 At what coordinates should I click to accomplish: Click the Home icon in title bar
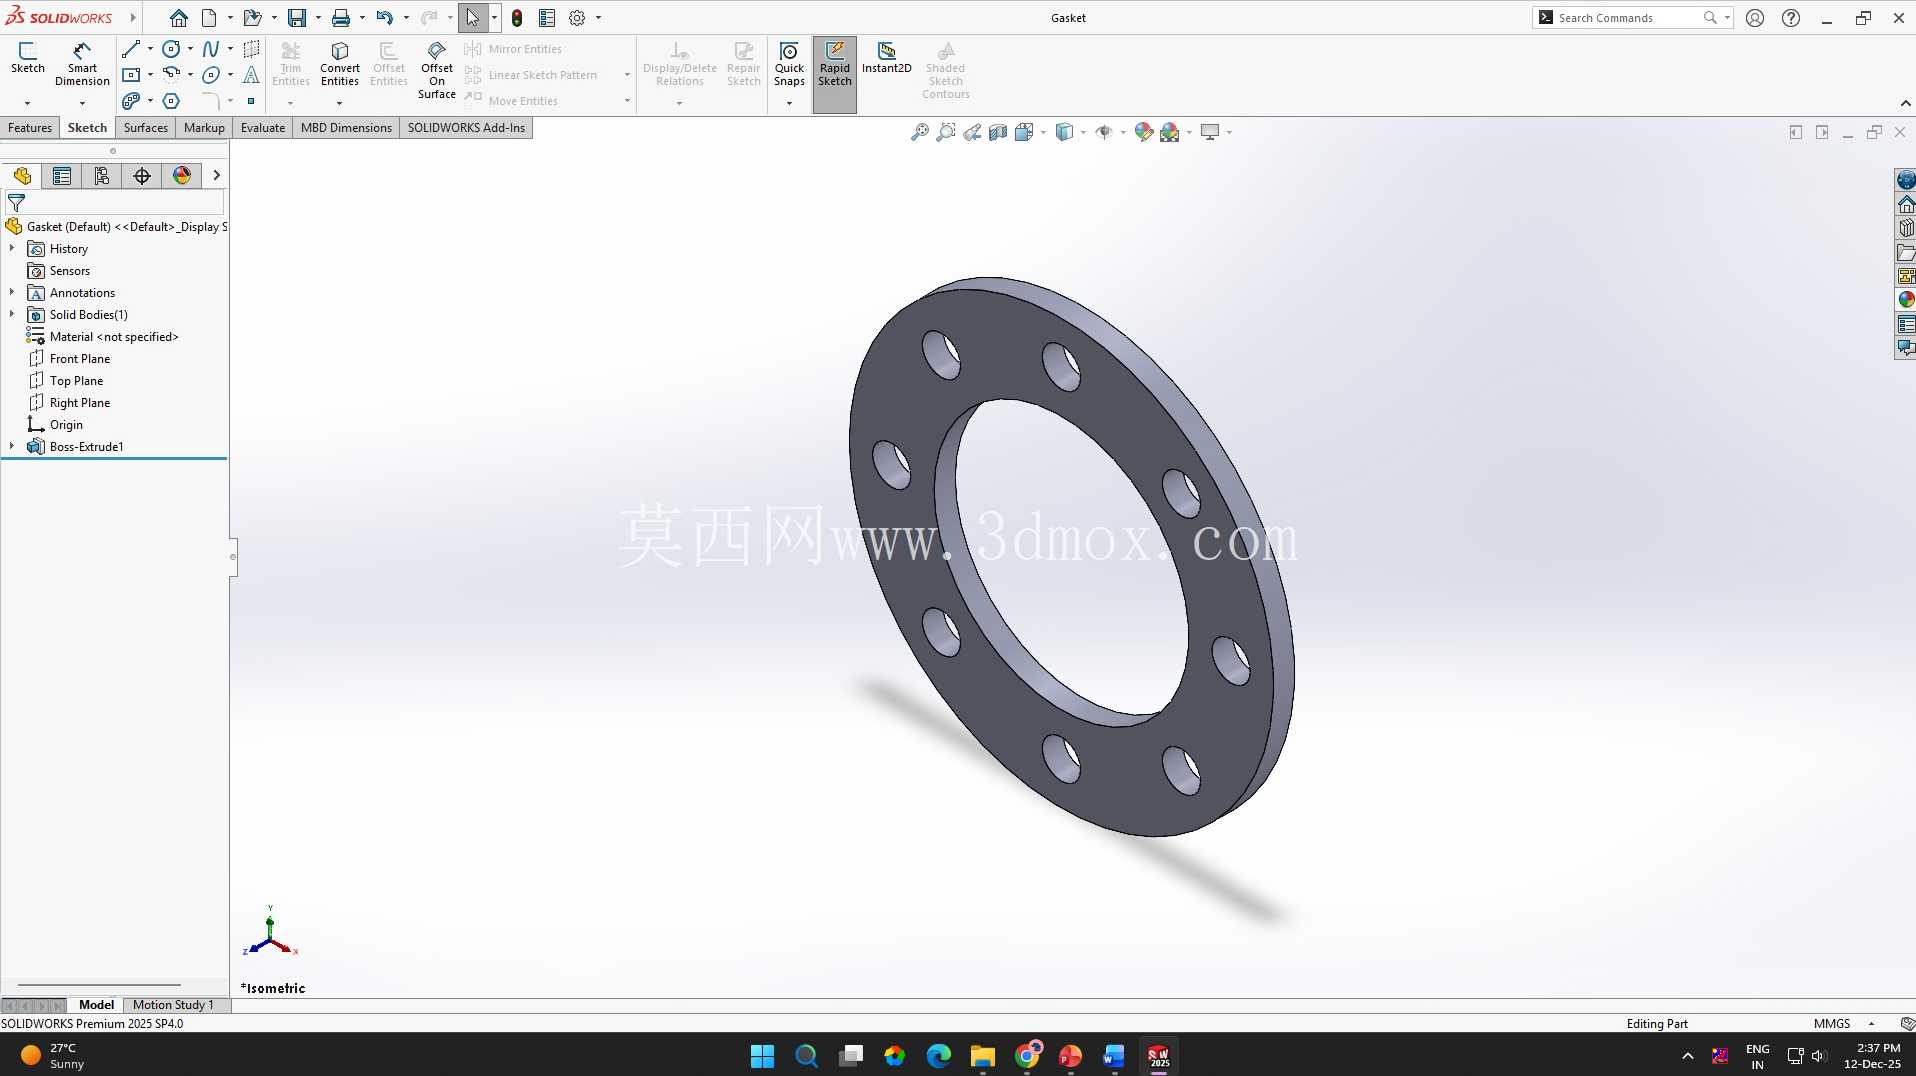[178, 18]
